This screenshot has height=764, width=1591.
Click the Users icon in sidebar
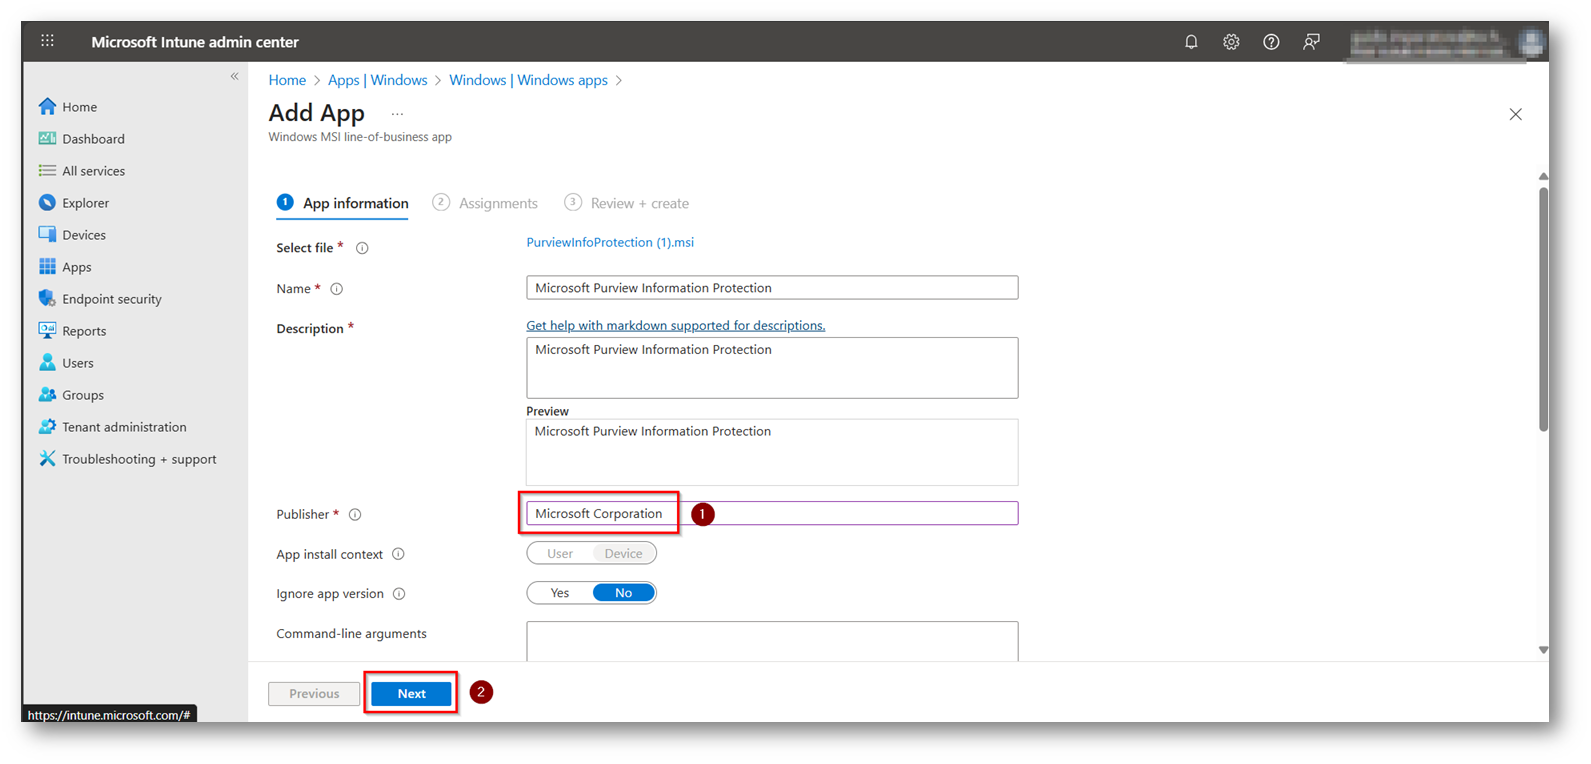[47, 362]
